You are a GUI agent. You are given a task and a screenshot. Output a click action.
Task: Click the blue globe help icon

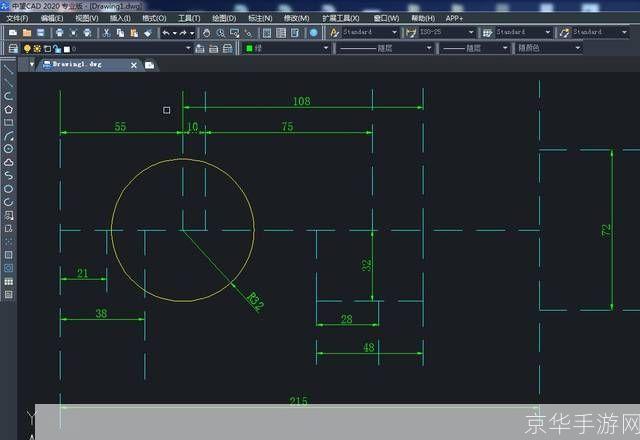tap(313, 33)
